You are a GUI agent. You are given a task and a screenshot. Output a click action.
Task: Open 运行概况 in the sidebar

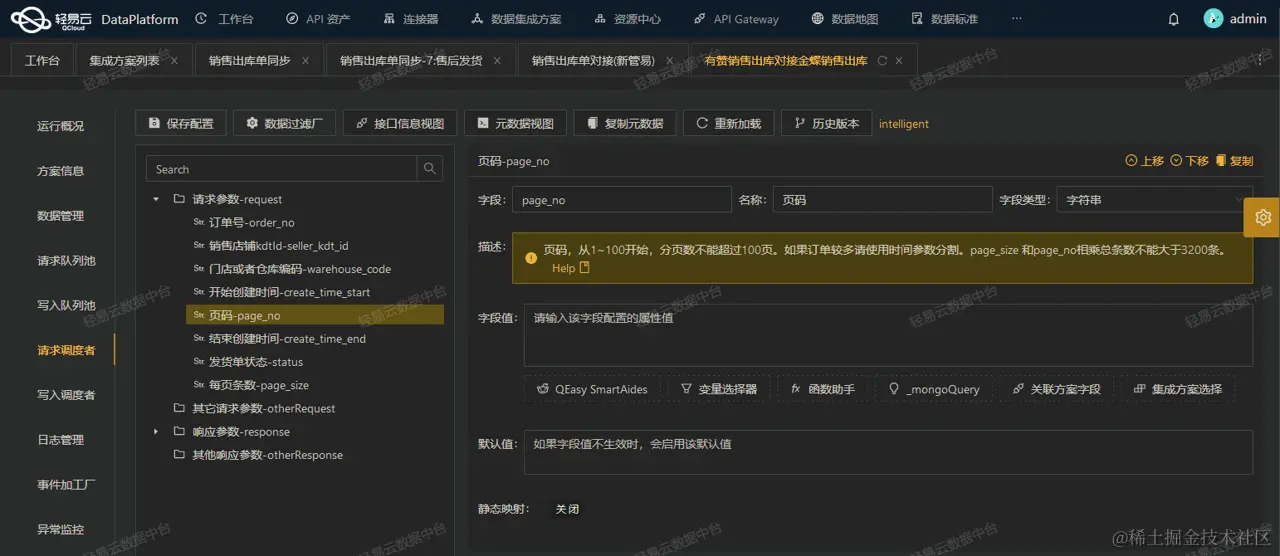pyautogui.click(x=61, y=126)
